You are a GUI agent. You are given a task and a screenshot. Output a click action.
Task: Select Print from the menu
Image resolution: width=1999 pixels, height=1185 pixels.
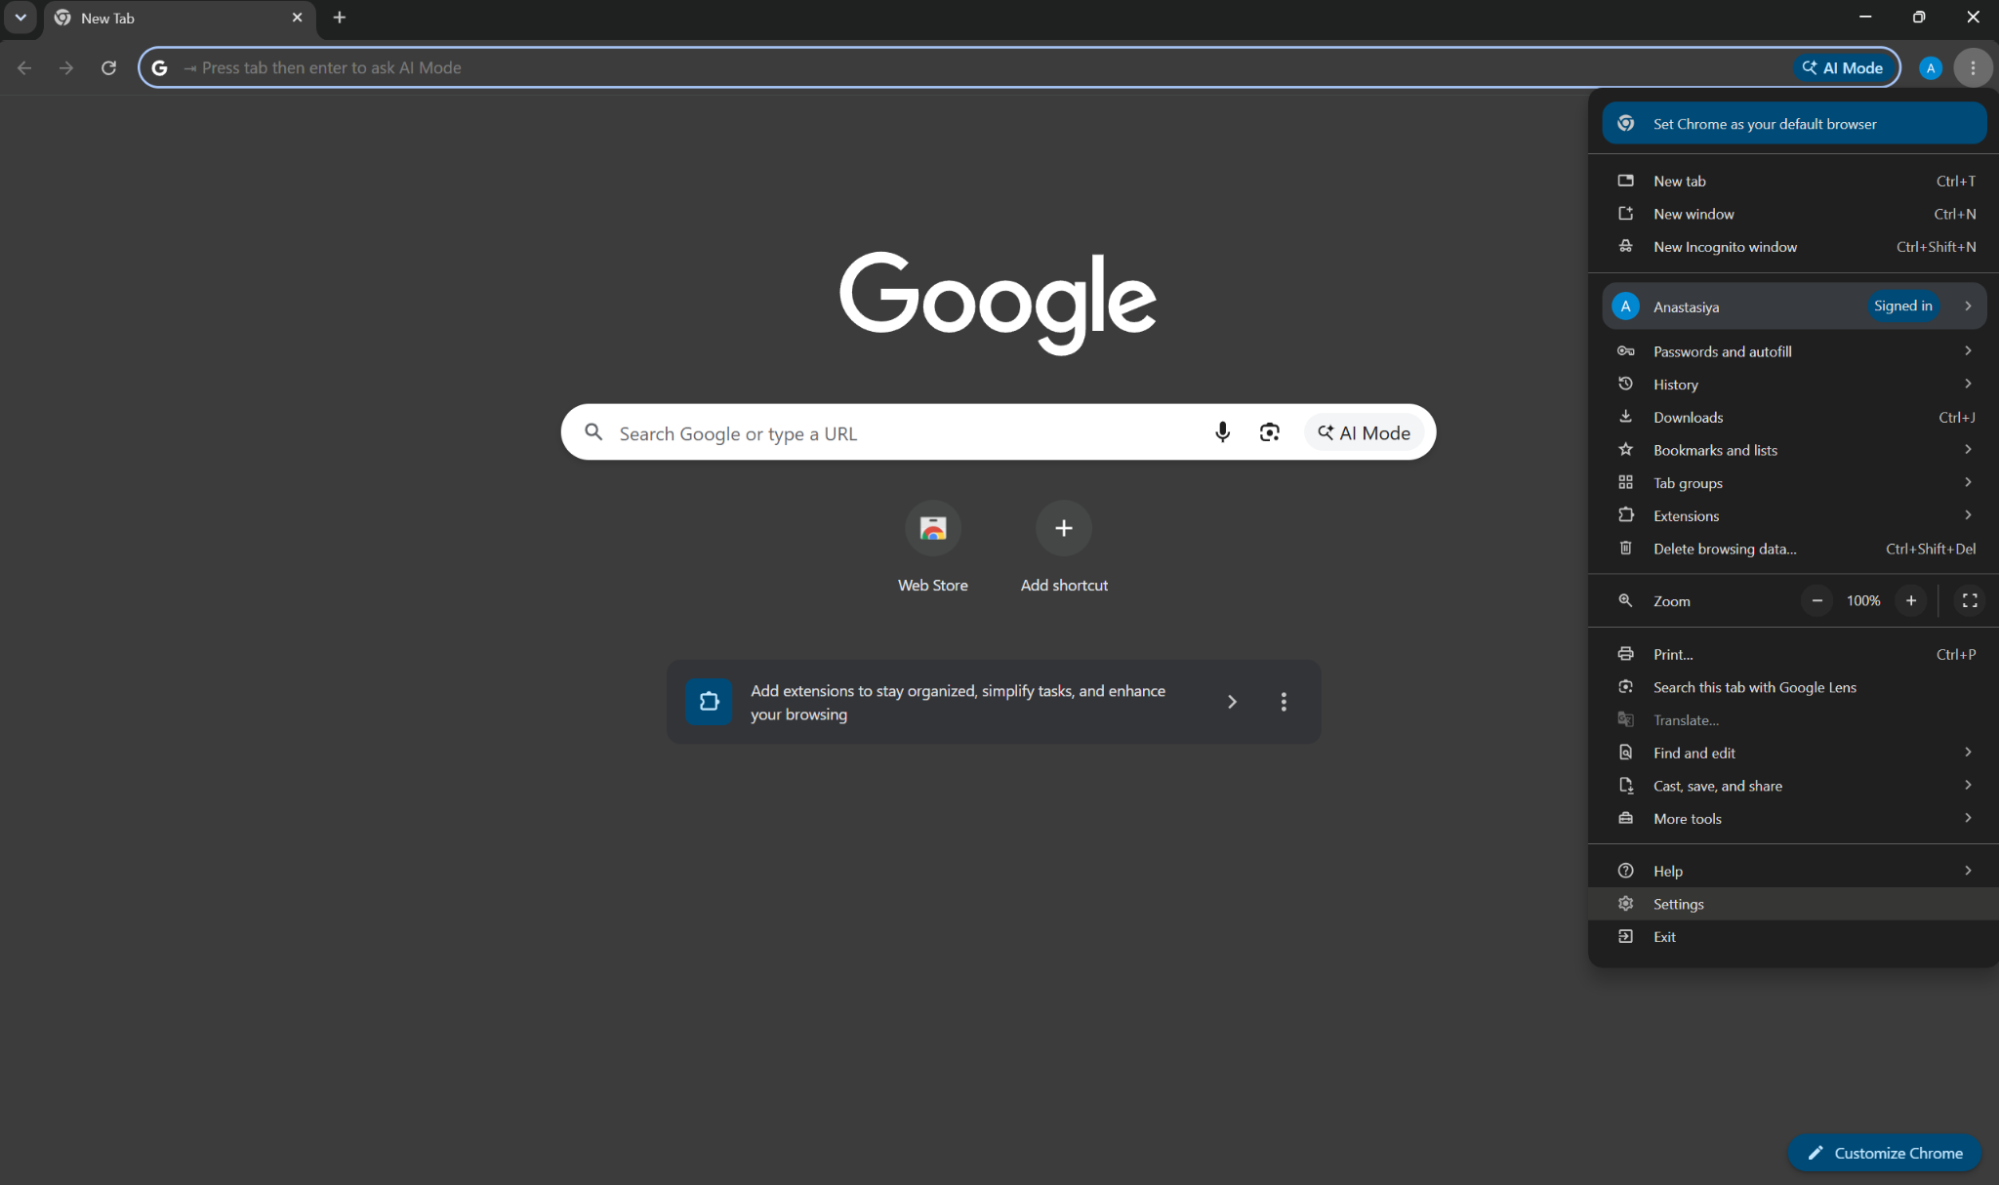[x=1794, y=654]
